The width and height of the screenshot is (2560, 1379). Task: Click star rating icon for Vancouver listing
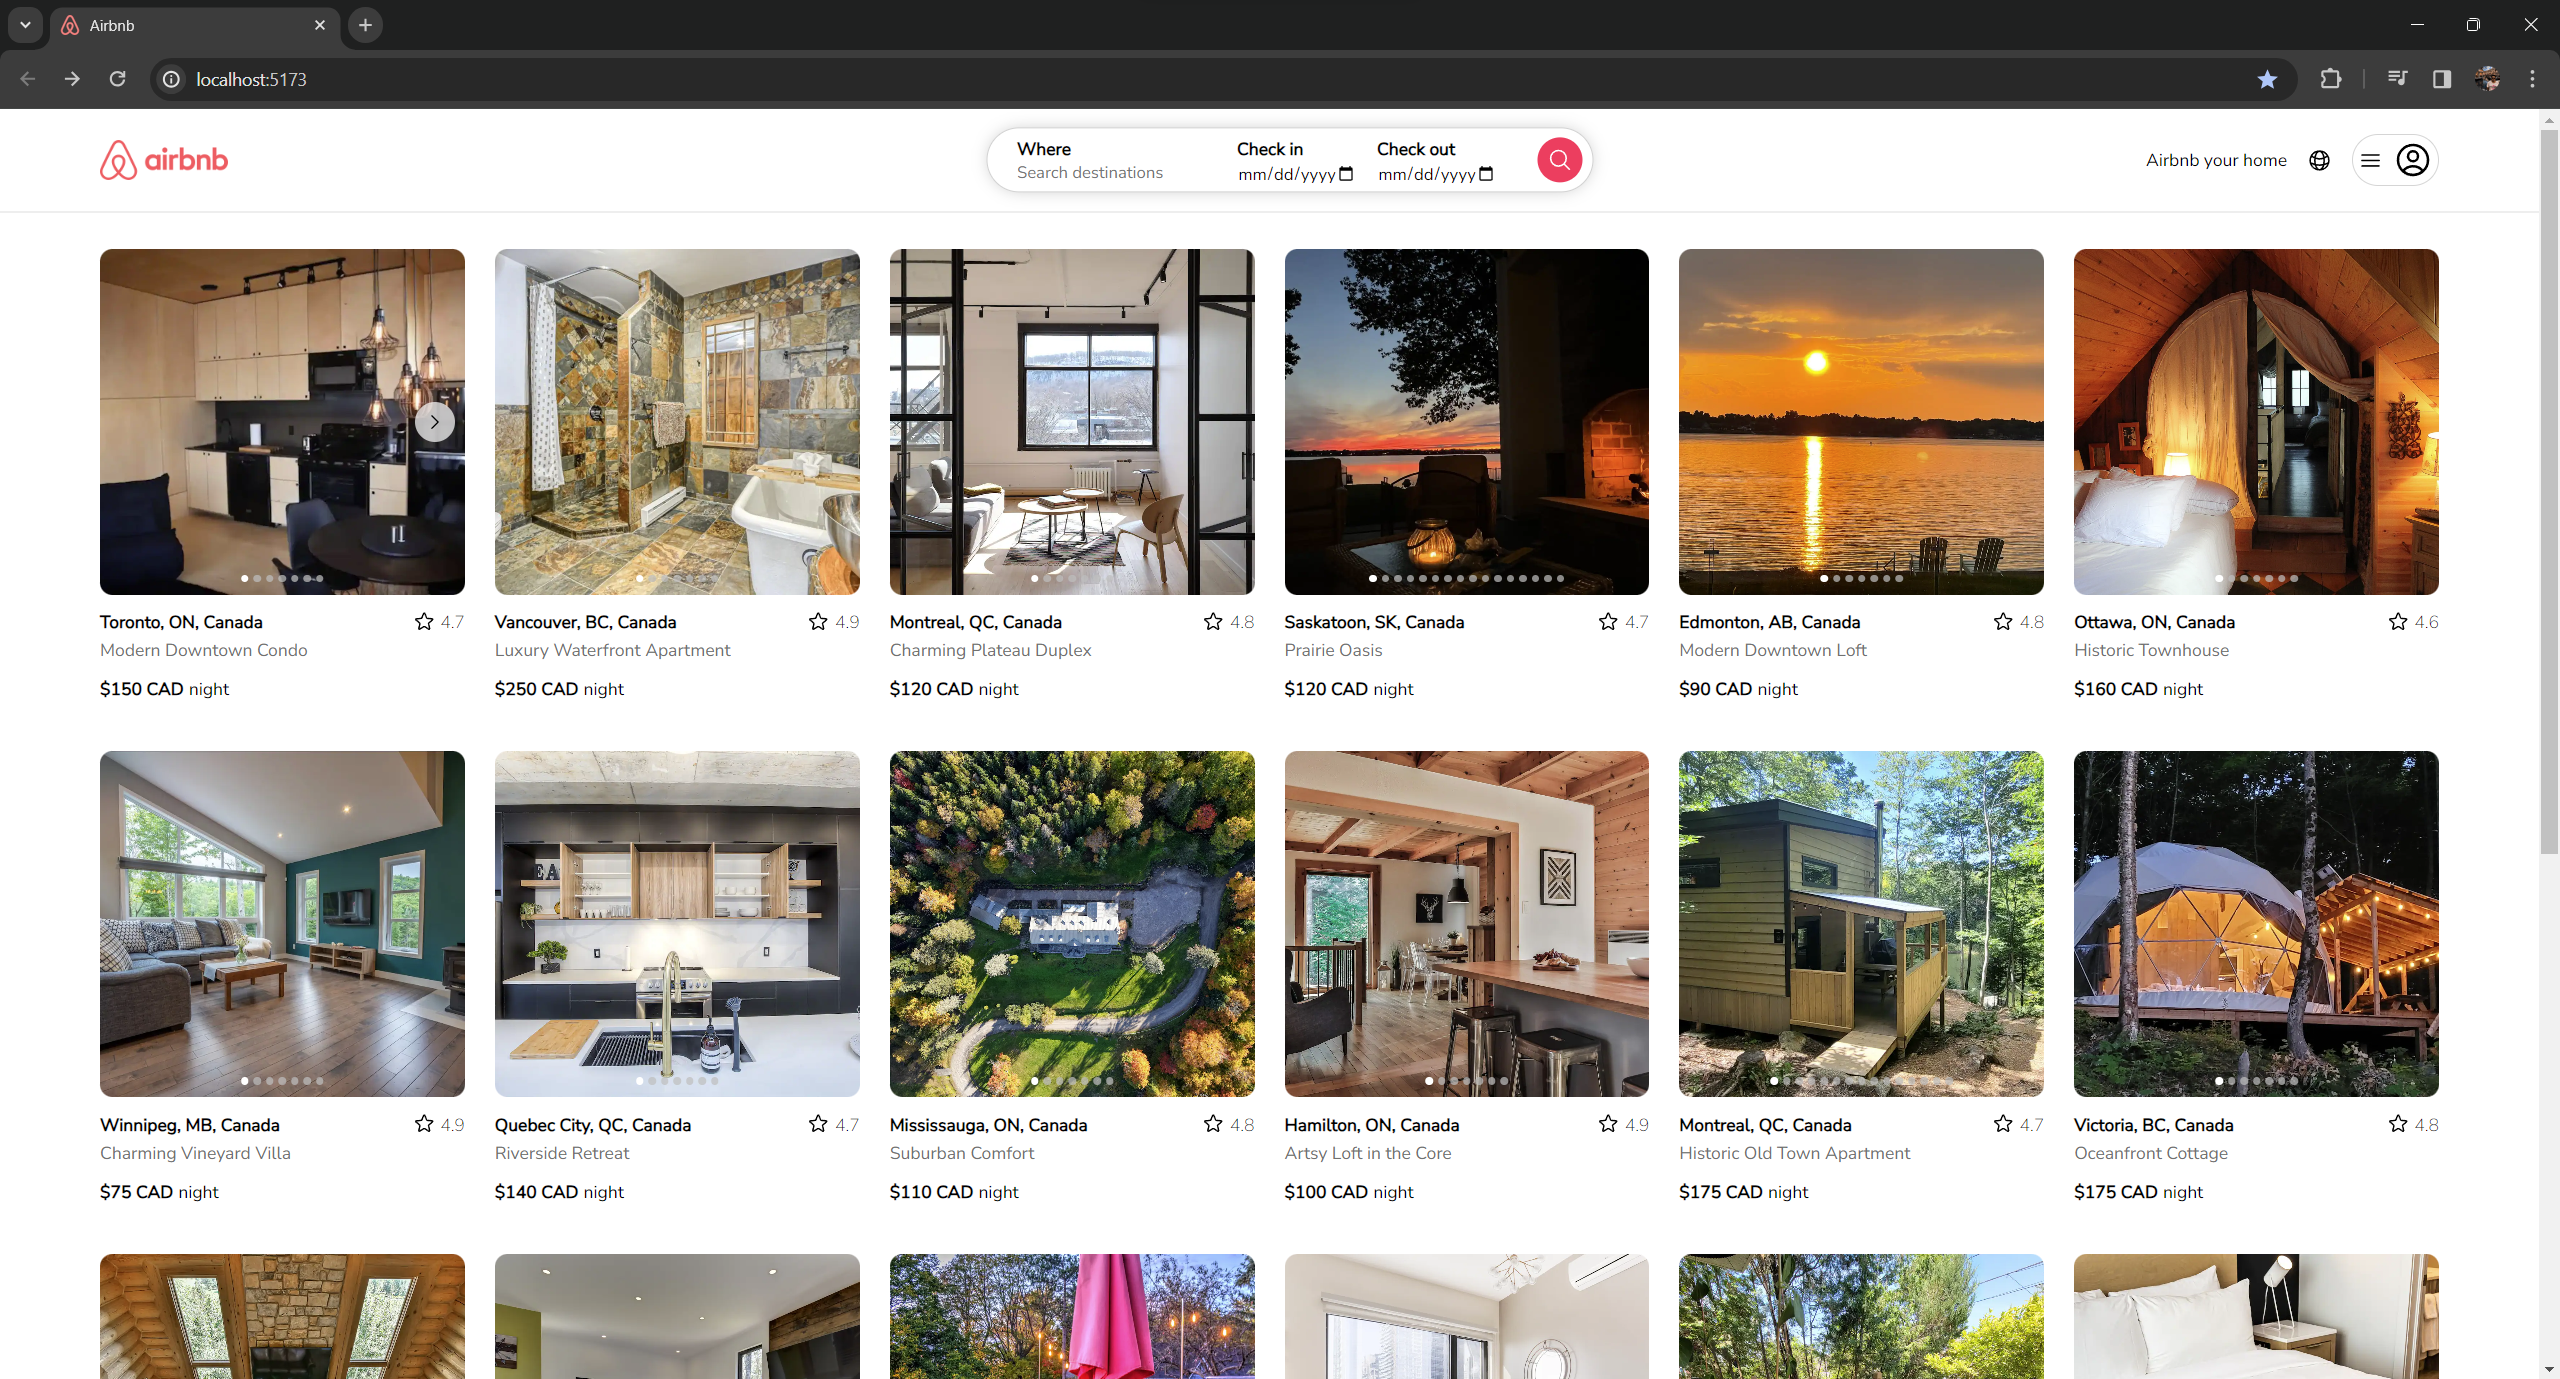(818, 622)
